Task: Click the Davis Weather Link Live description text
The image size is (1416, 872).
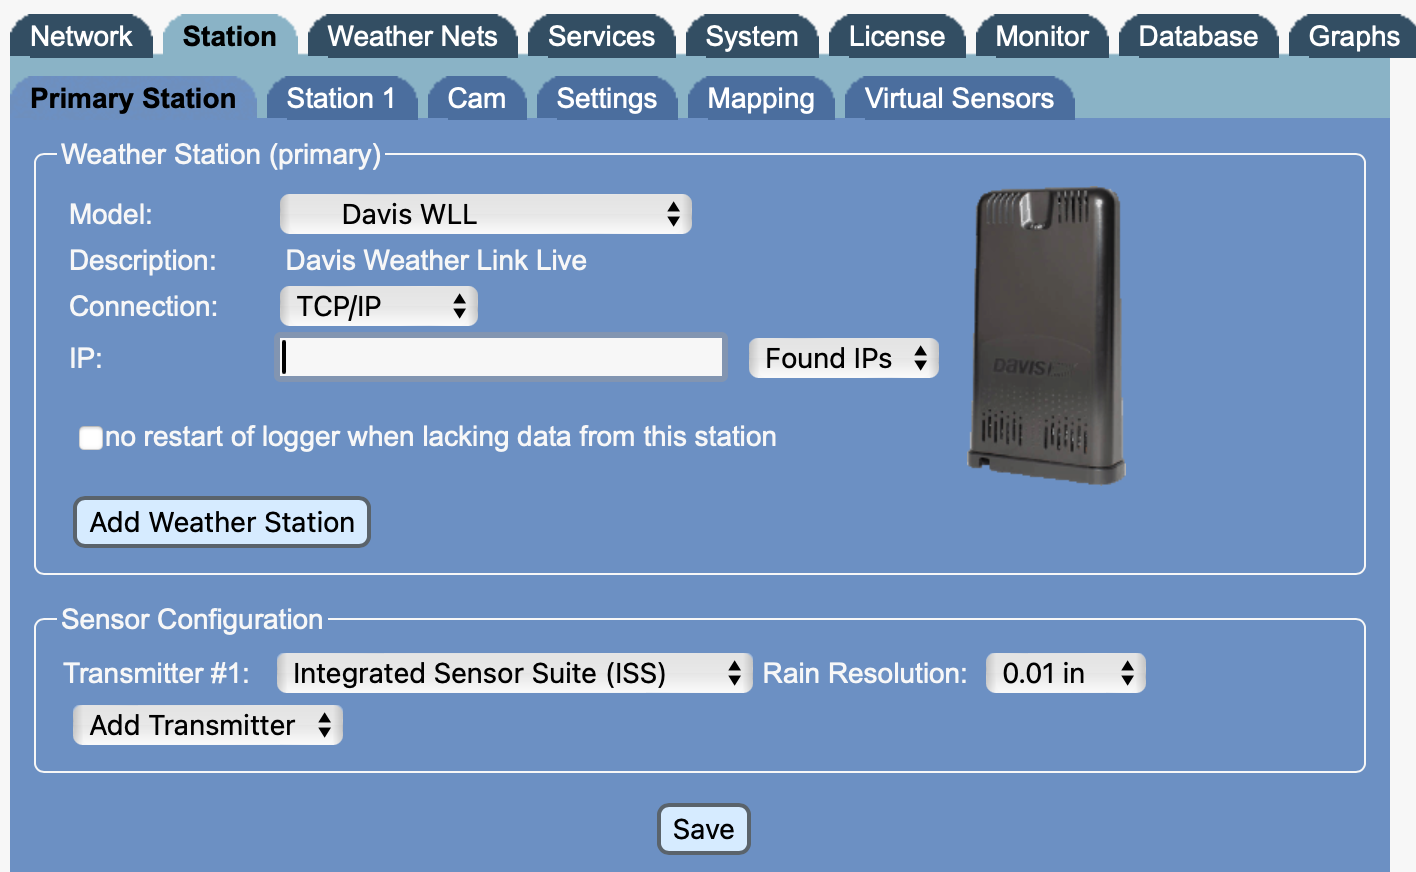Action: (436, 260)
